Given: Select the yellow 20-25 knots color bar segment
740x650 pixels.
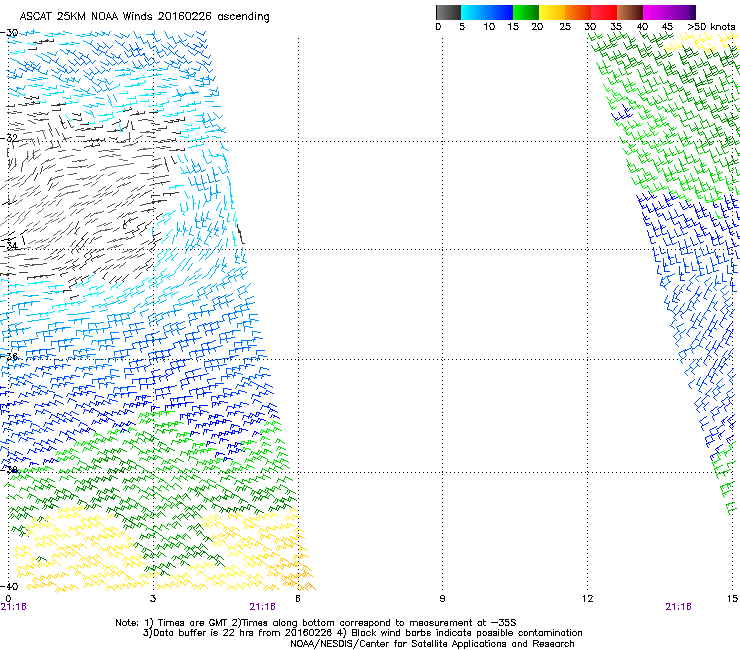Looking at the screenshot, I should pyautogui.click(x=552, y=12).
